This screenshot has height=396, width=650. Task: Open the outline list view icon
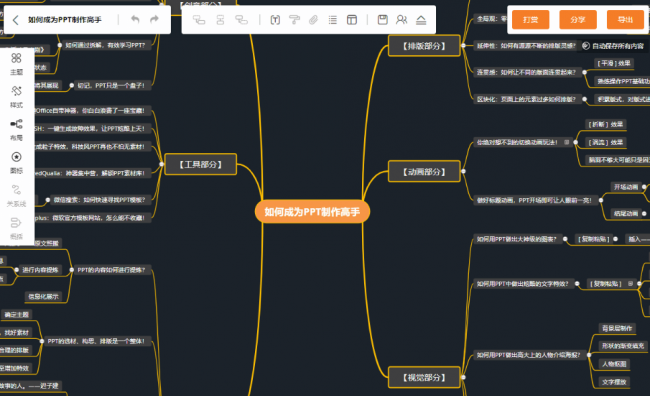click(x=332, y=20)
